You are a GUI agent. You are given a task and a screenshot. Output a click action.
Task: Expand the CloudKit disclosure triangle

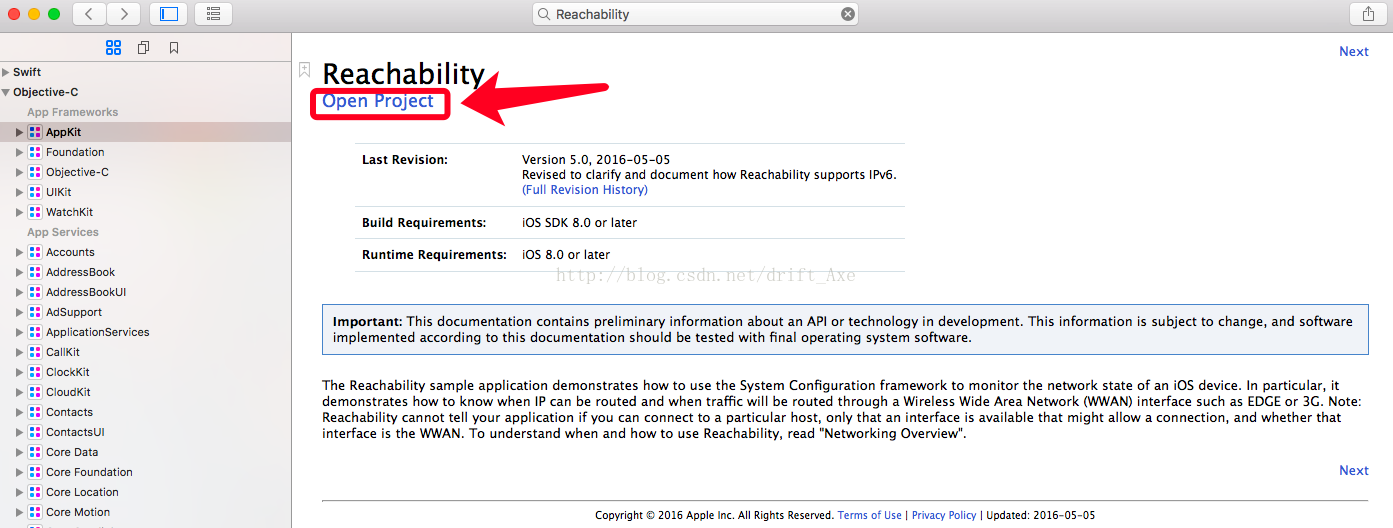(19, 392)
